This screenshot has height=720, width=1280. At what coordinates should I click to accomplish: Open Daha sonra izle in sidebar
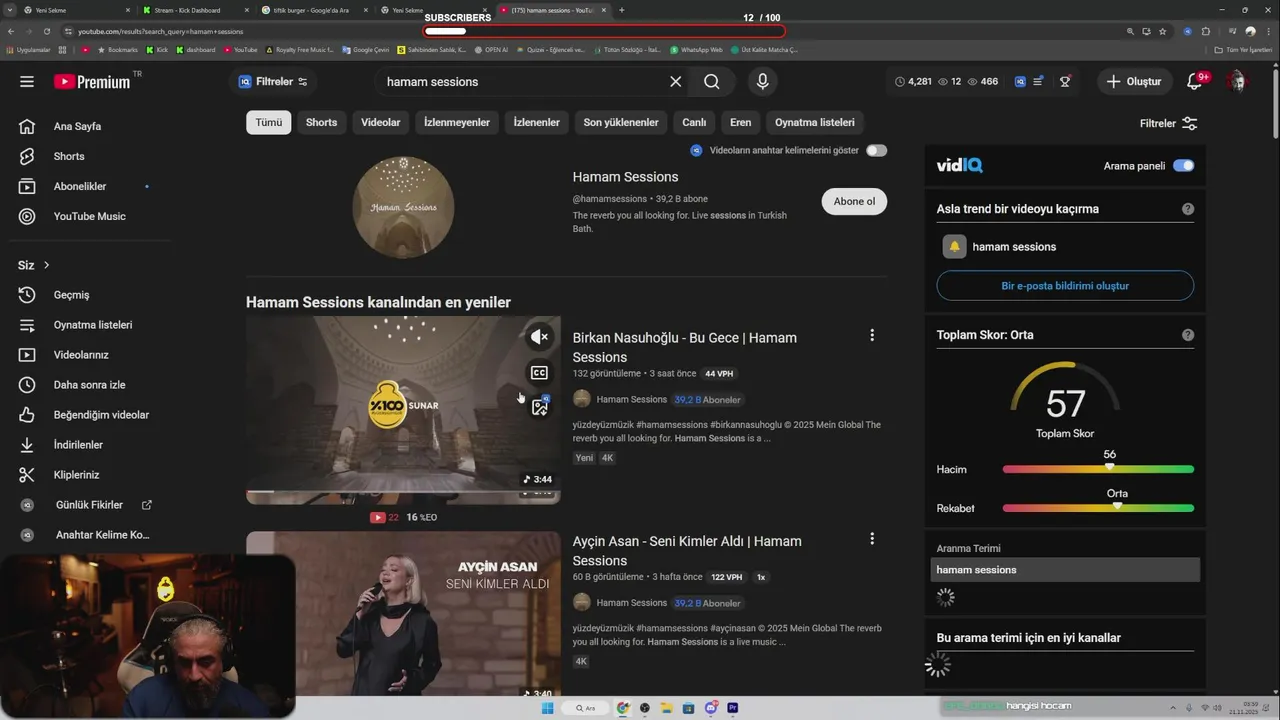(x=90, y=385)
